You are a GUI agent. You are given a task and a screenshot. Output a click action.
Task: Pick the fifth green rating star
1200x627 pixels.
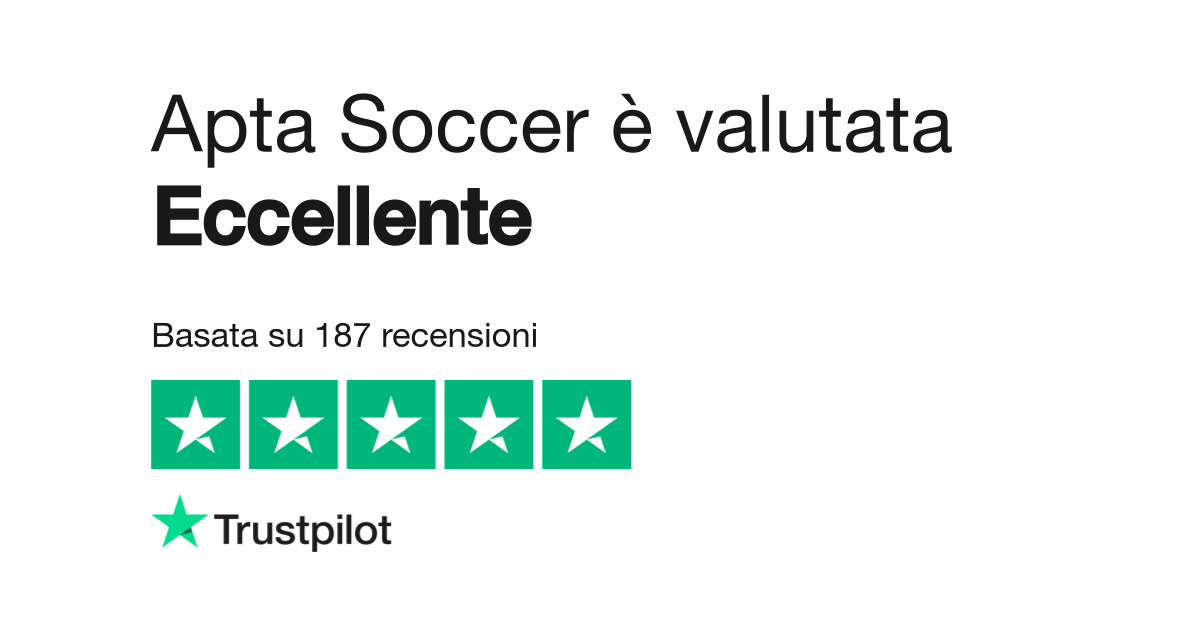[587, 424]
